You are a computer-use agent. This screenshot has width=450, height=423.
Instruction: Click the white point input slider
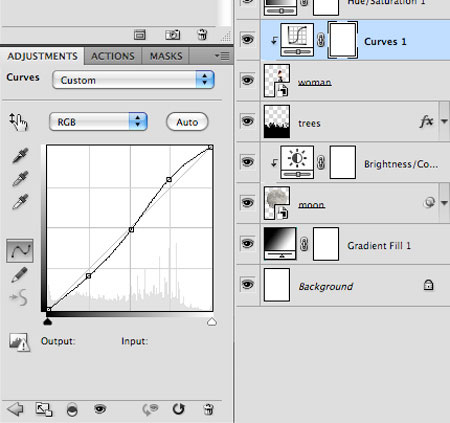pos(212,322)
